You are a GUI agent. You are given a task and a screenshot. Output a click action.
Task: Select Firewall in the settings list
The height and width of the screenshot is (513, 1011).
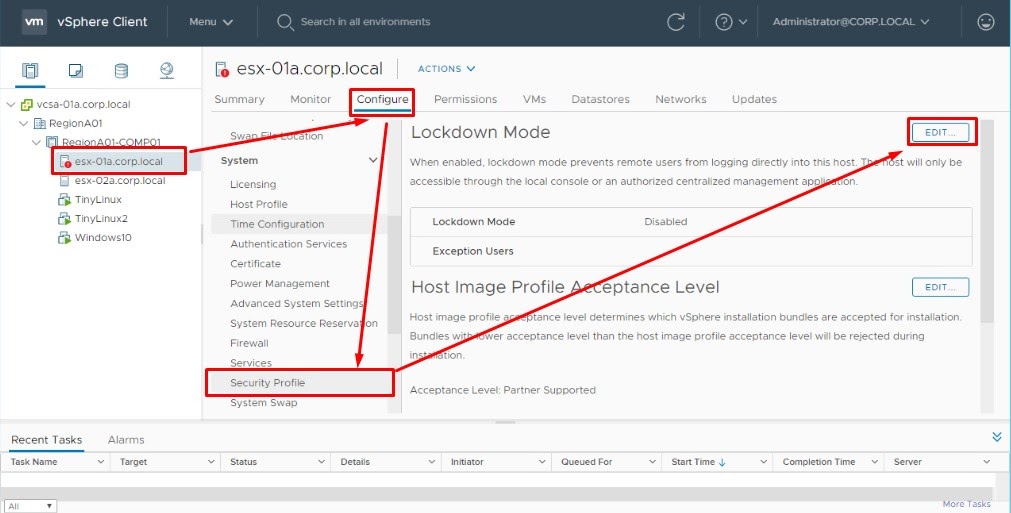click(x=249, y=344)
